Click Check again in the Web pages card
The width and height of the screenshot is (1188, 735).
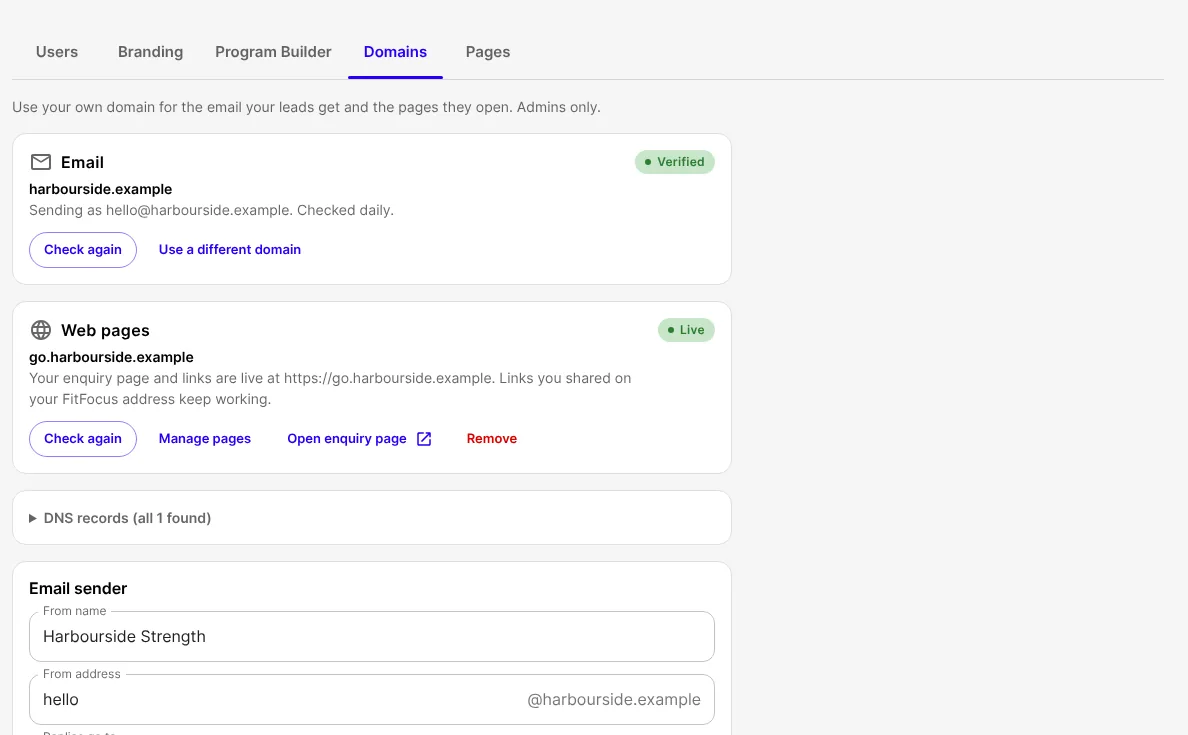(x=83, y=439)
